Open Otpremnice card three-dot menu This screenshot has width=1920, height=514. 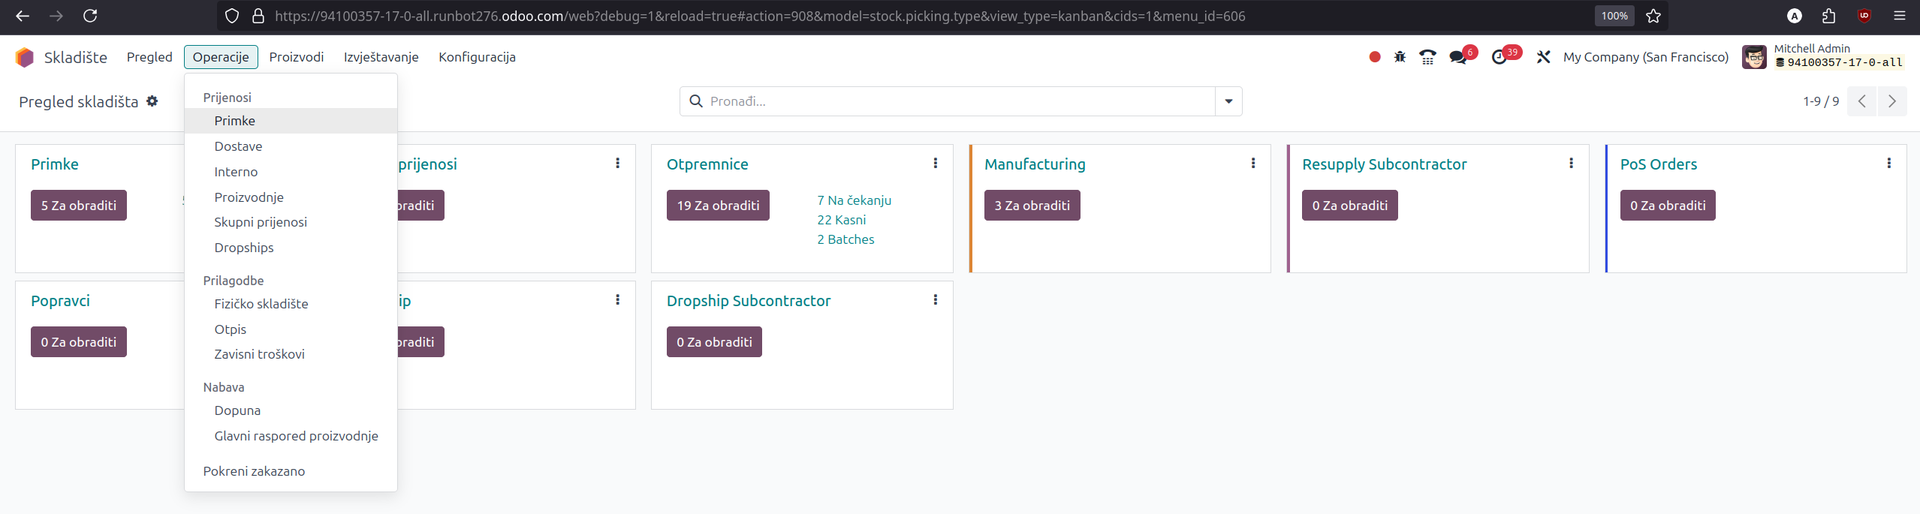(x=935, y=163)
